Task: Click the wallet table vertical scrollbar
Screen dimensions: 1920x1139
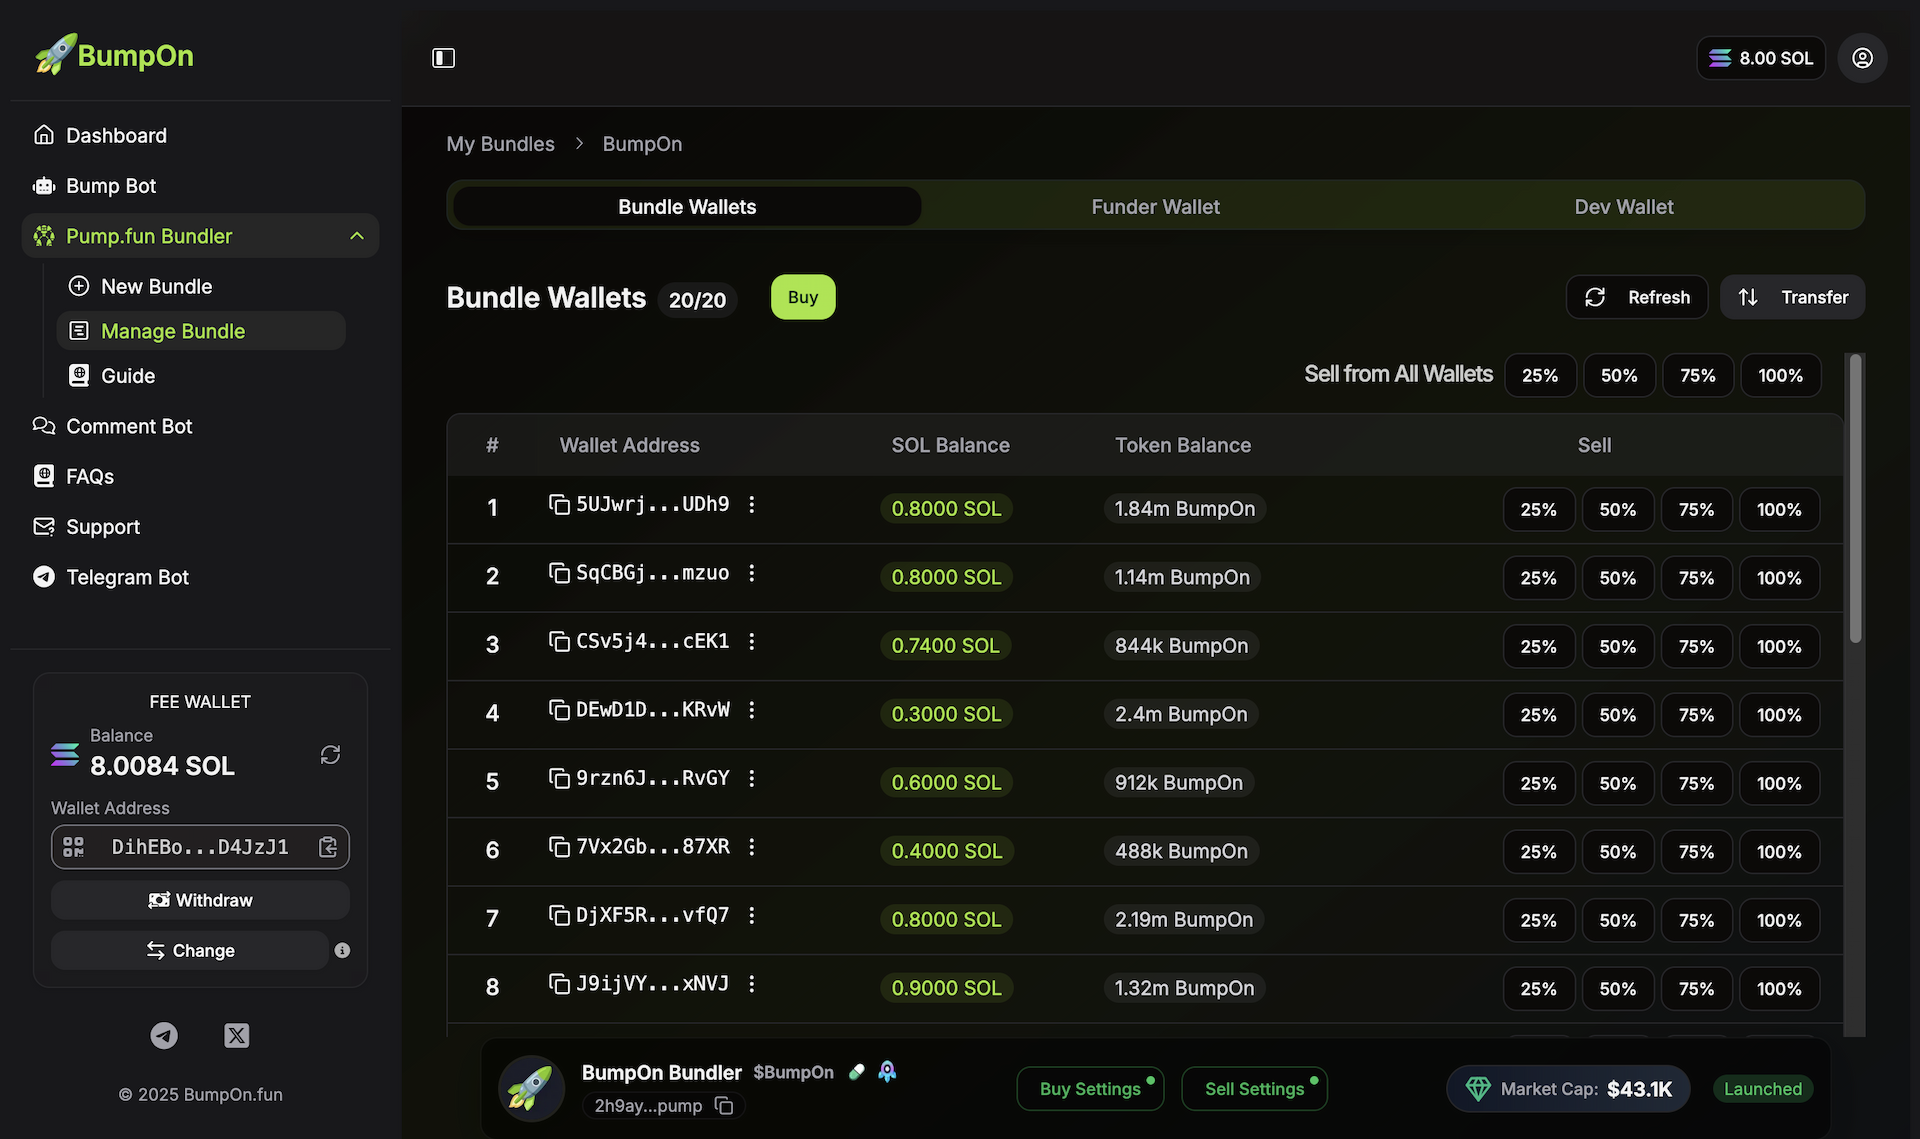Action: 1855,499
